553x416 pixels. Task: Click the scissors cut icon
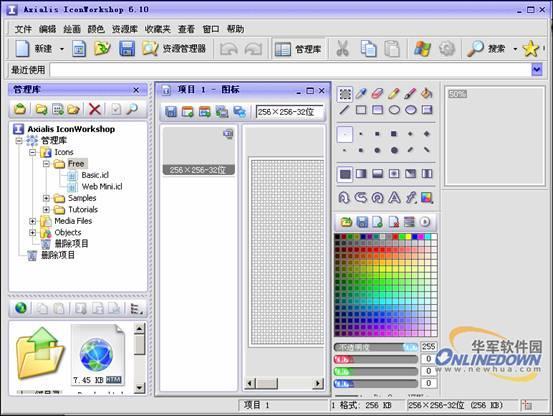click(x=342, y=49)
